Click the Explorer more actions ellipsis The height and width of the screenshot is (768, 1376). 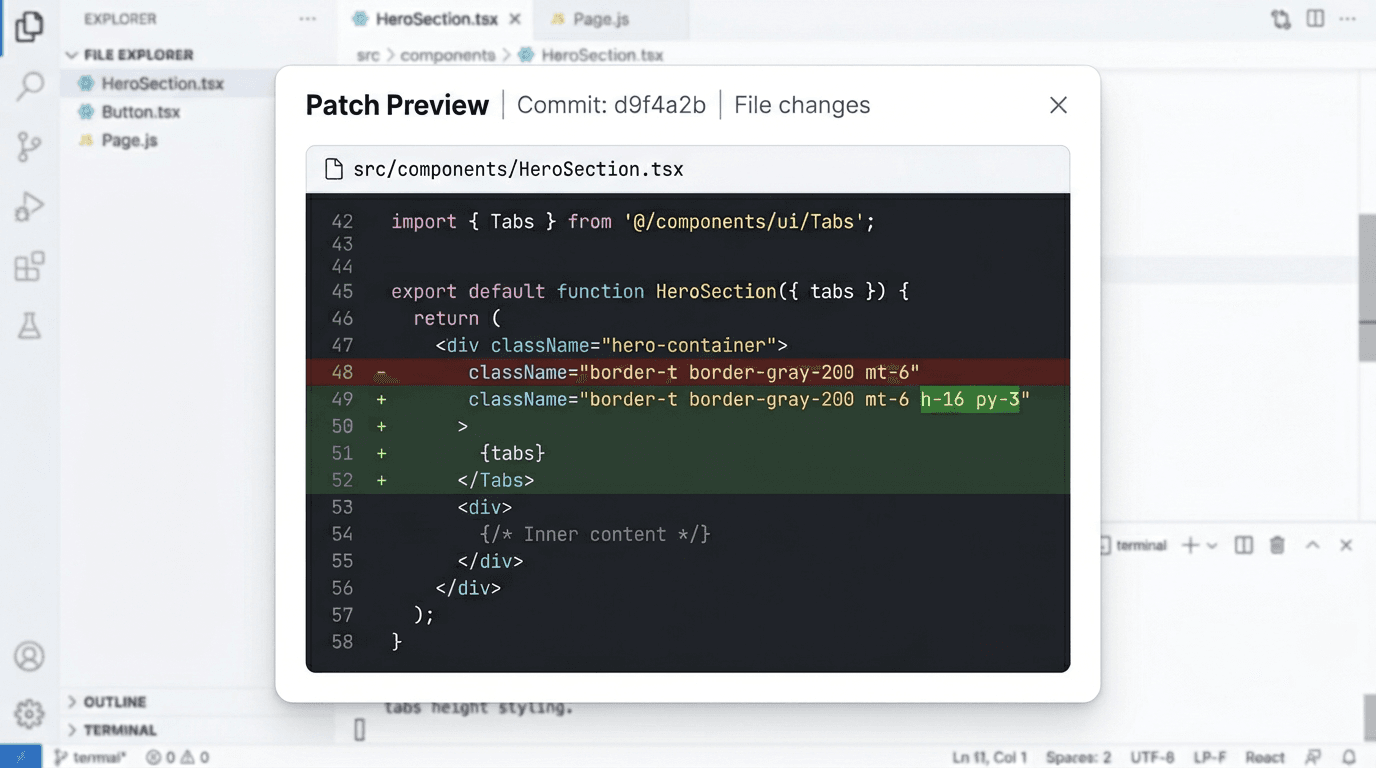307,19
